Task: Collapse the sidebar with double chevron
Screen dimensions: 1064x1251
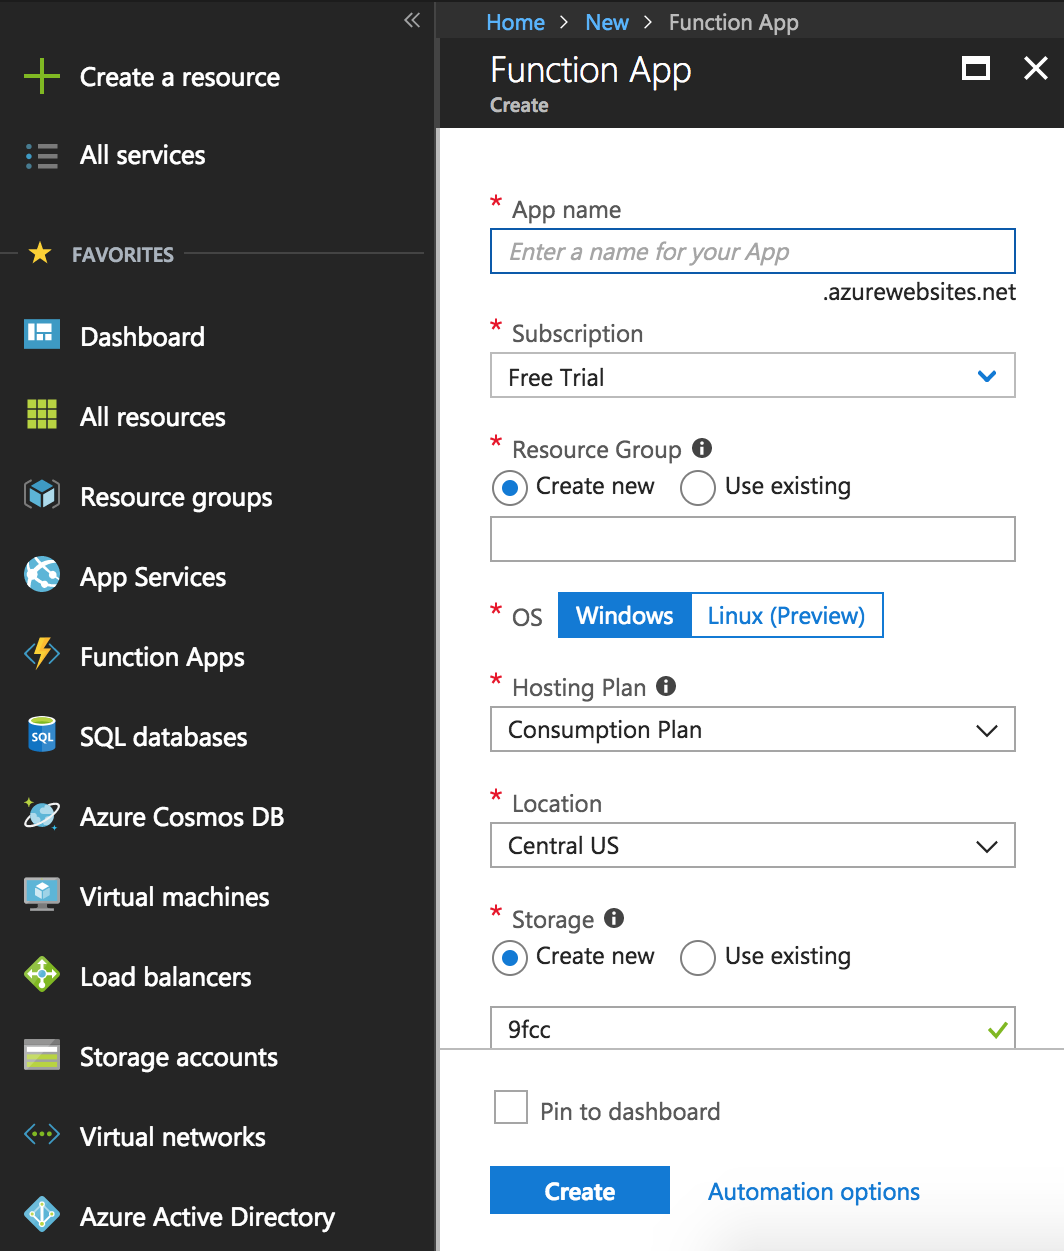Action: (412, 20)
